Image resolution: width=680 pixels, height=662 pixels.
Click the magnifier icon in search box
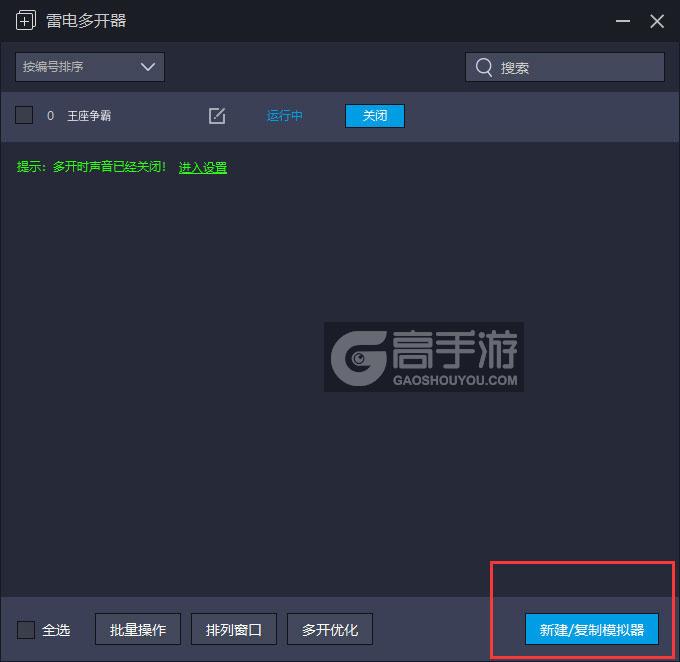click(484, 67)
